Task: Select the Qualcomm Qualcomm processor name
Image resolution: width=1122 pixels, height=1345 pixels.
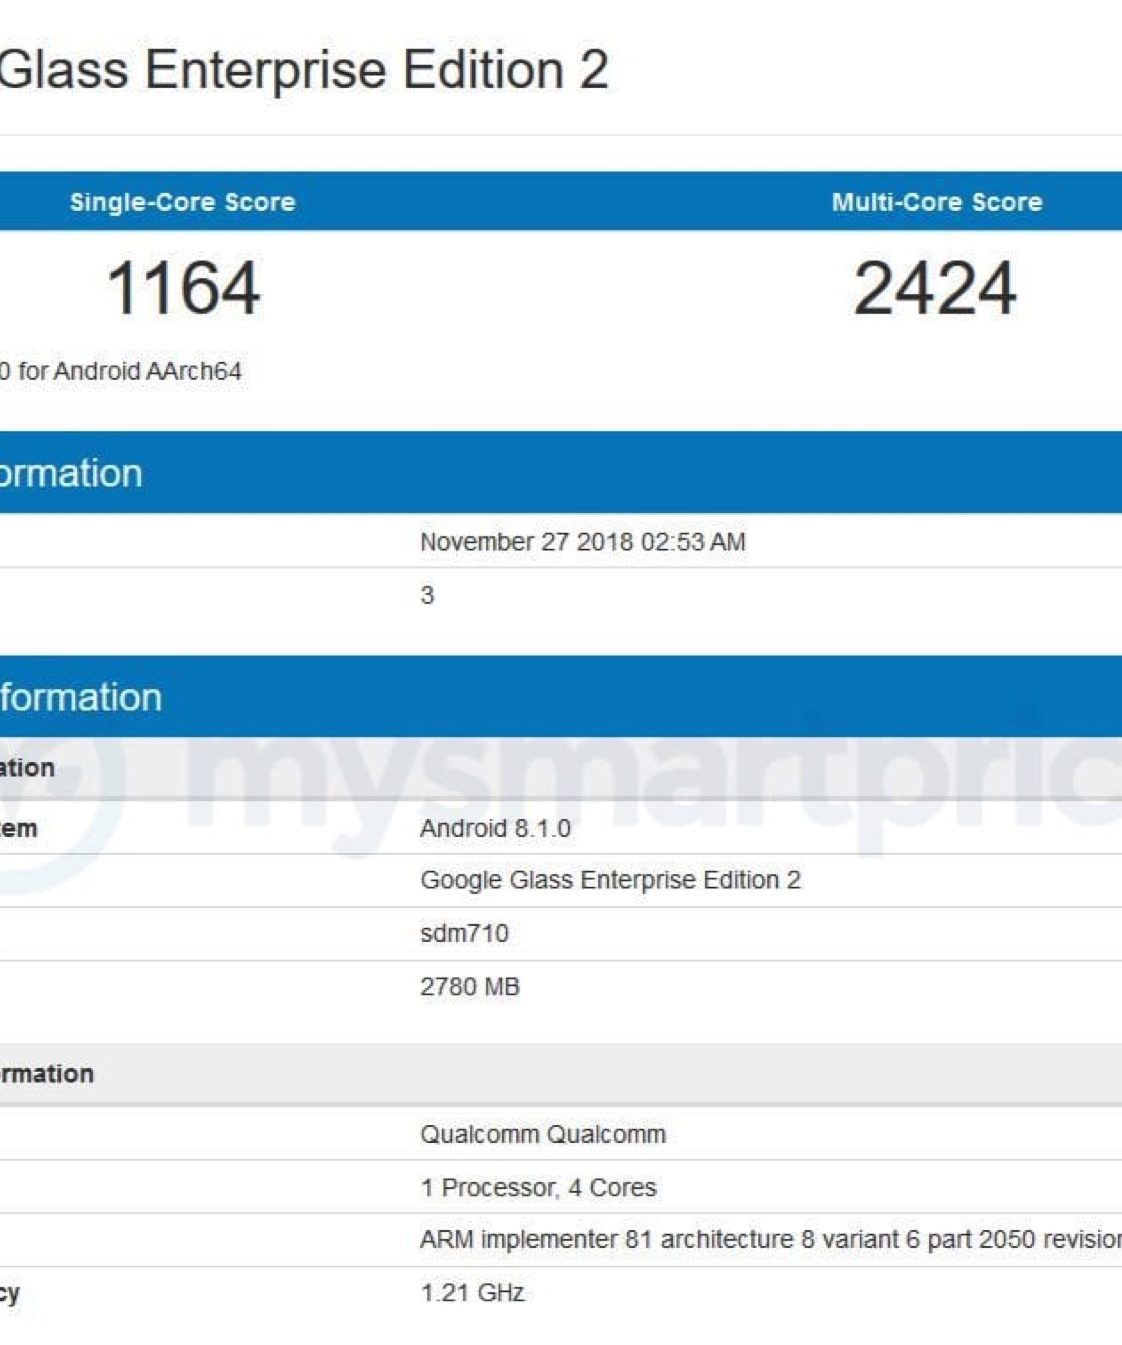Action: coord(542,1134)
